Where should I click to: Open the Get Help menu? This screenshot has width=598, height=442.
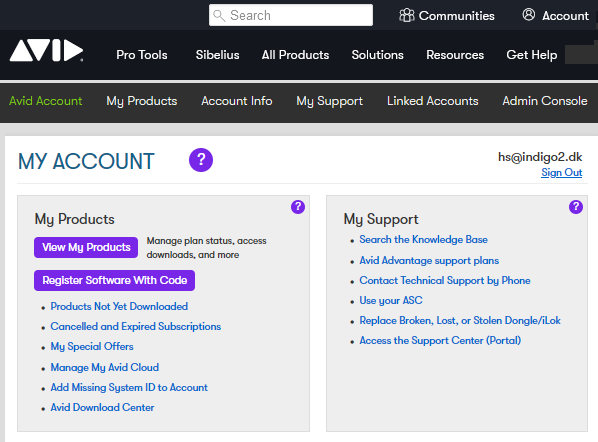pos(532,55)
